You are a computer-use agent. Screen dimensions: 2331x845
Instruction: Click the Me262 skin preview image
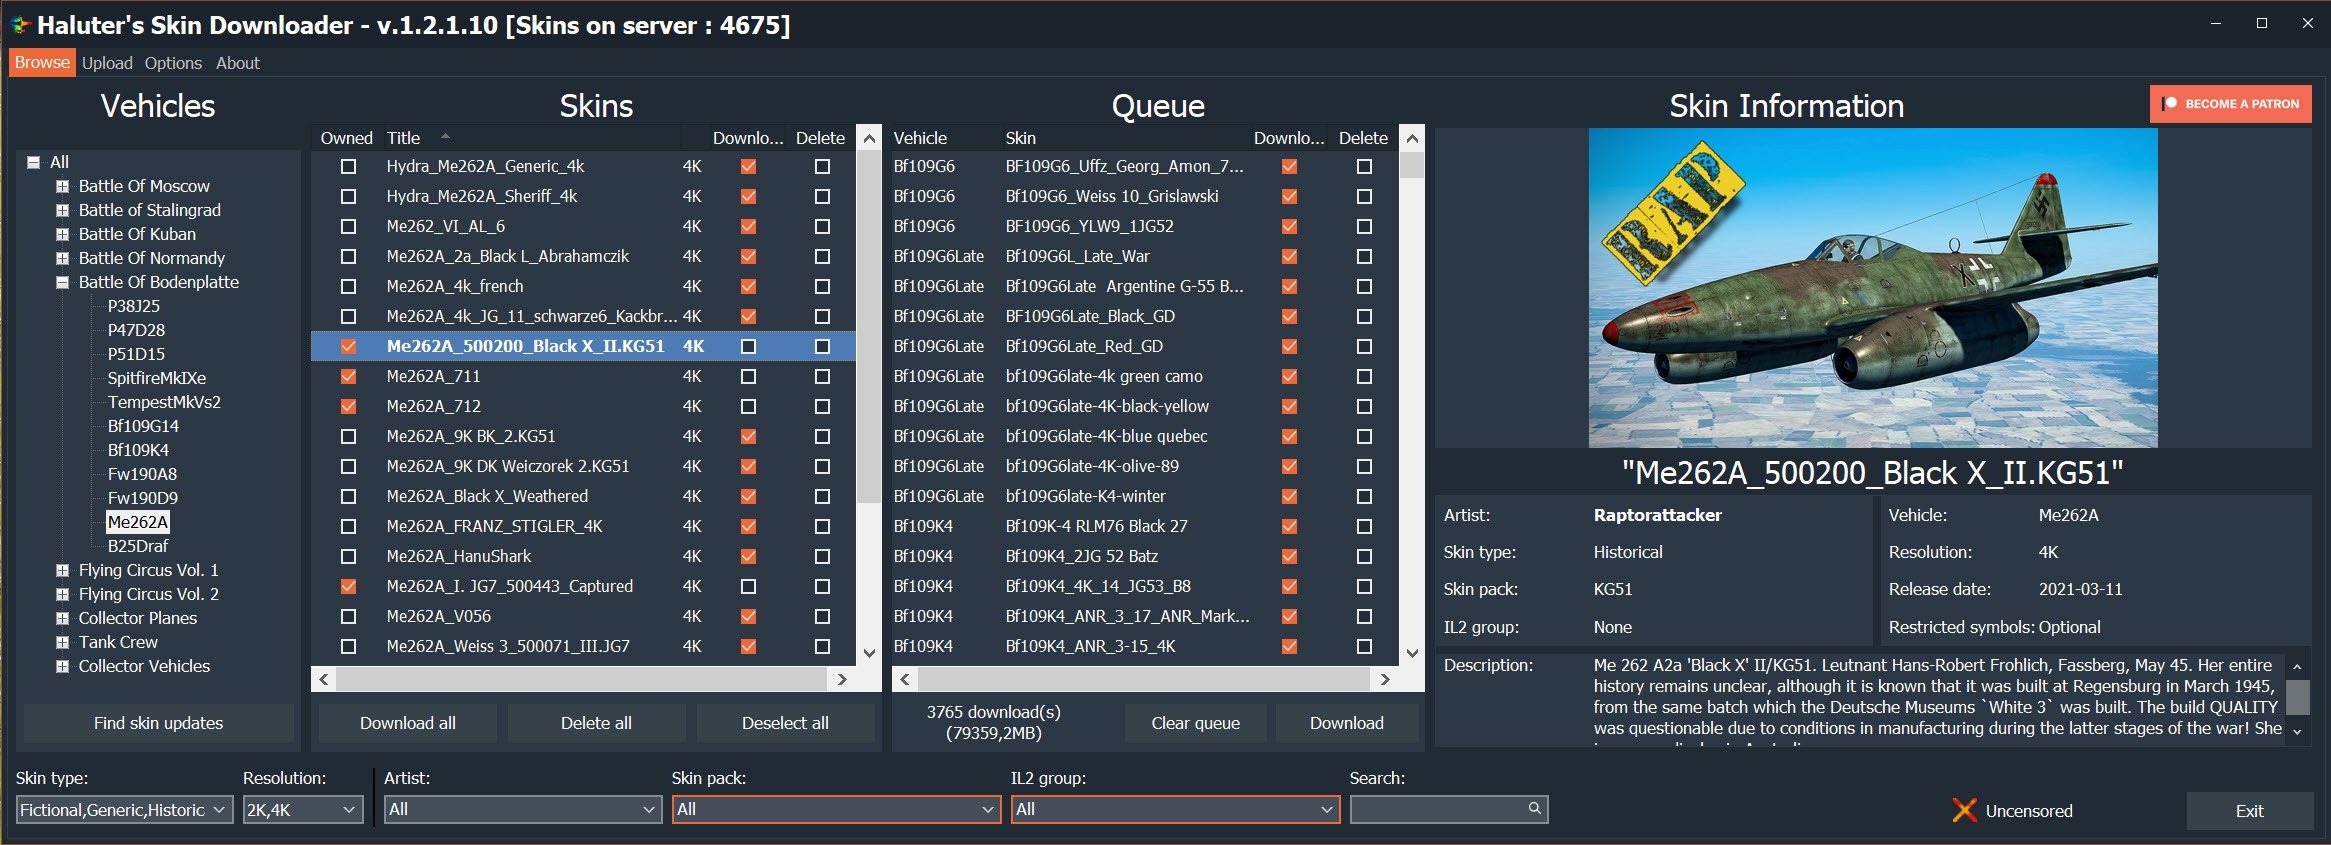pos(1873,288)
